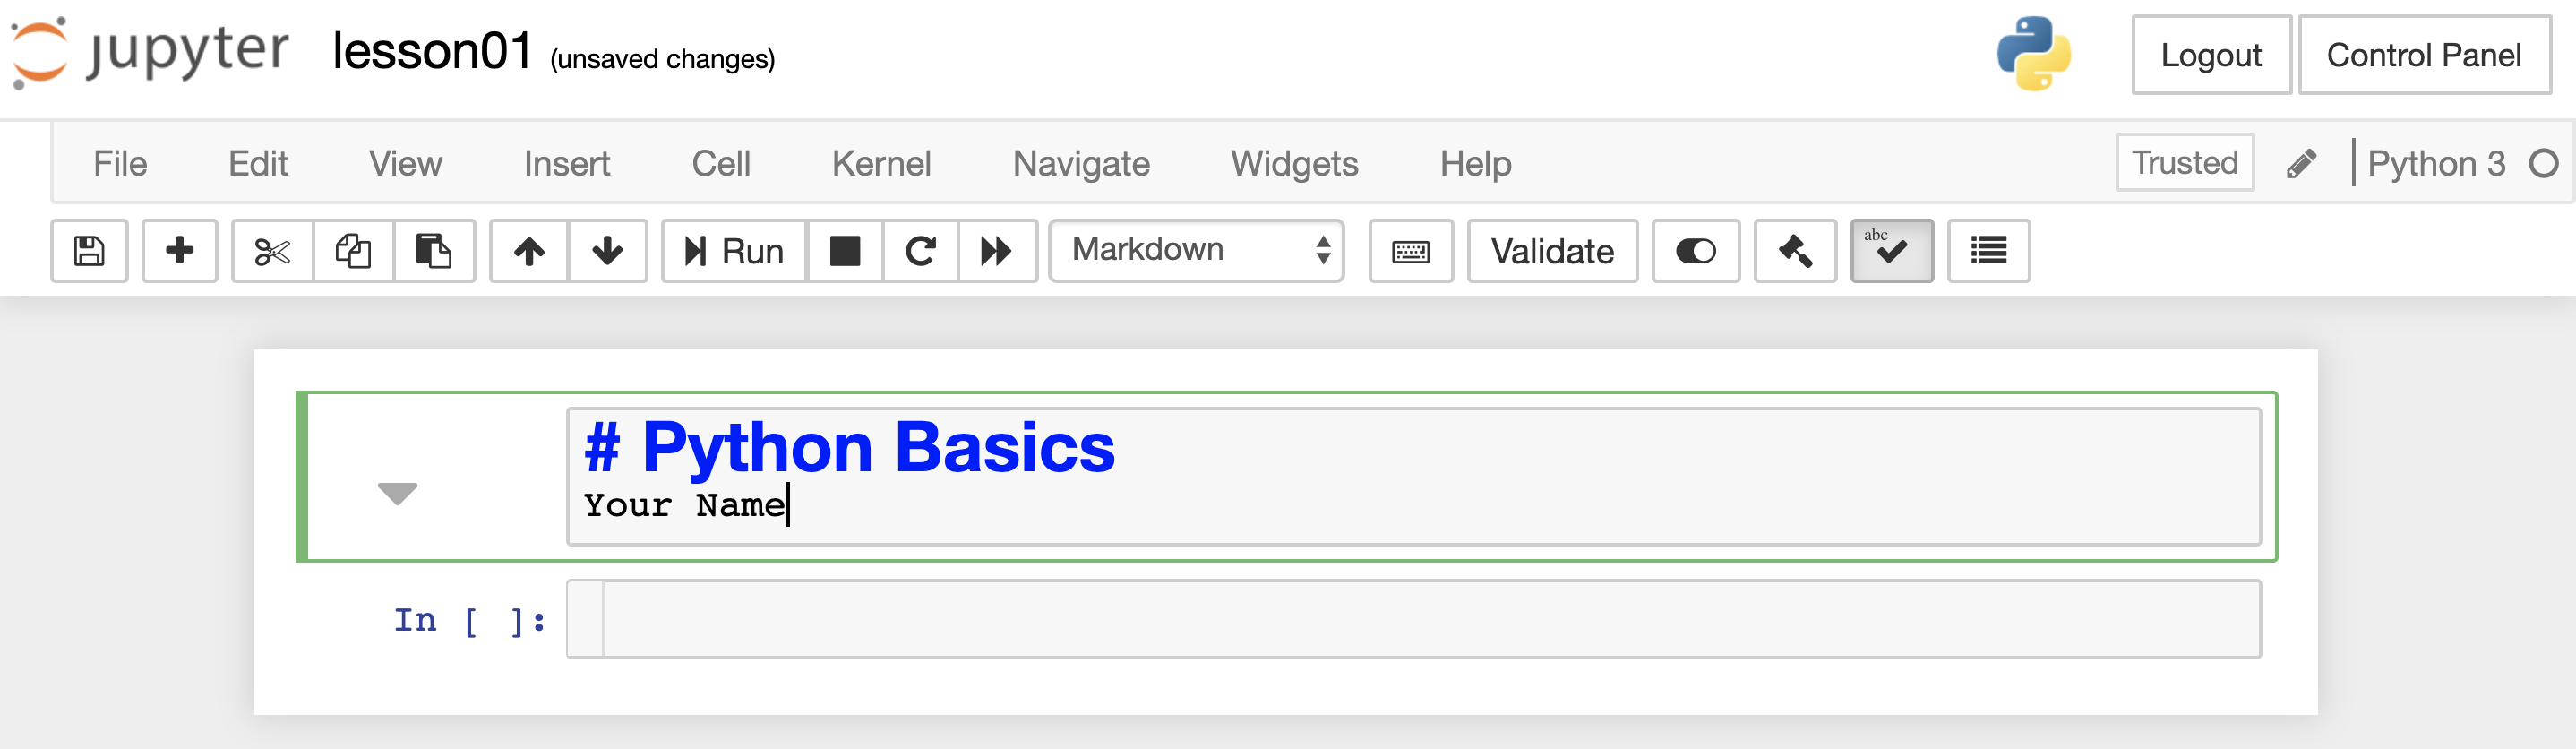Insert a new cell with the plus icon
2576x749 pixels.
tap(180, 251)
